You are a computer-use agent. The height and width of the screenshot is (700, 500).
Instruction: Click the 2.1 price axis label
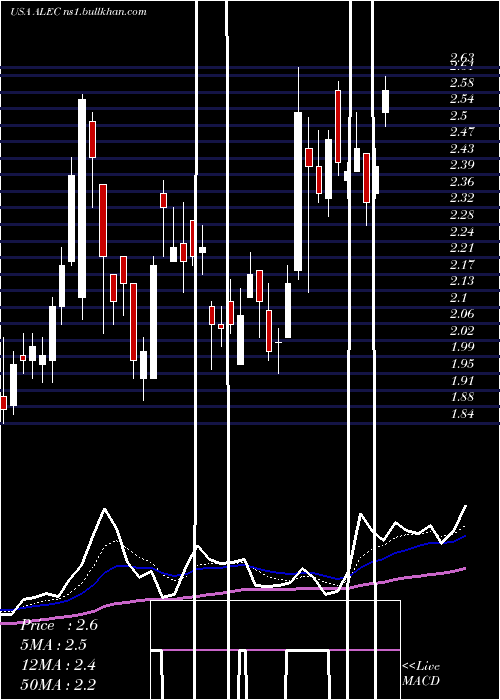tap(458, 297)
